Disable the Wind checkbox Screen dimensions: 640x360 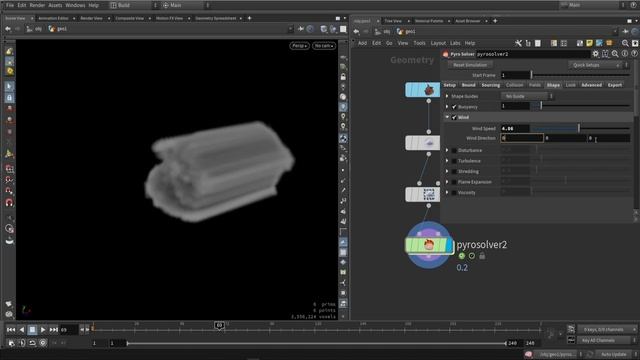coord(454,118)
